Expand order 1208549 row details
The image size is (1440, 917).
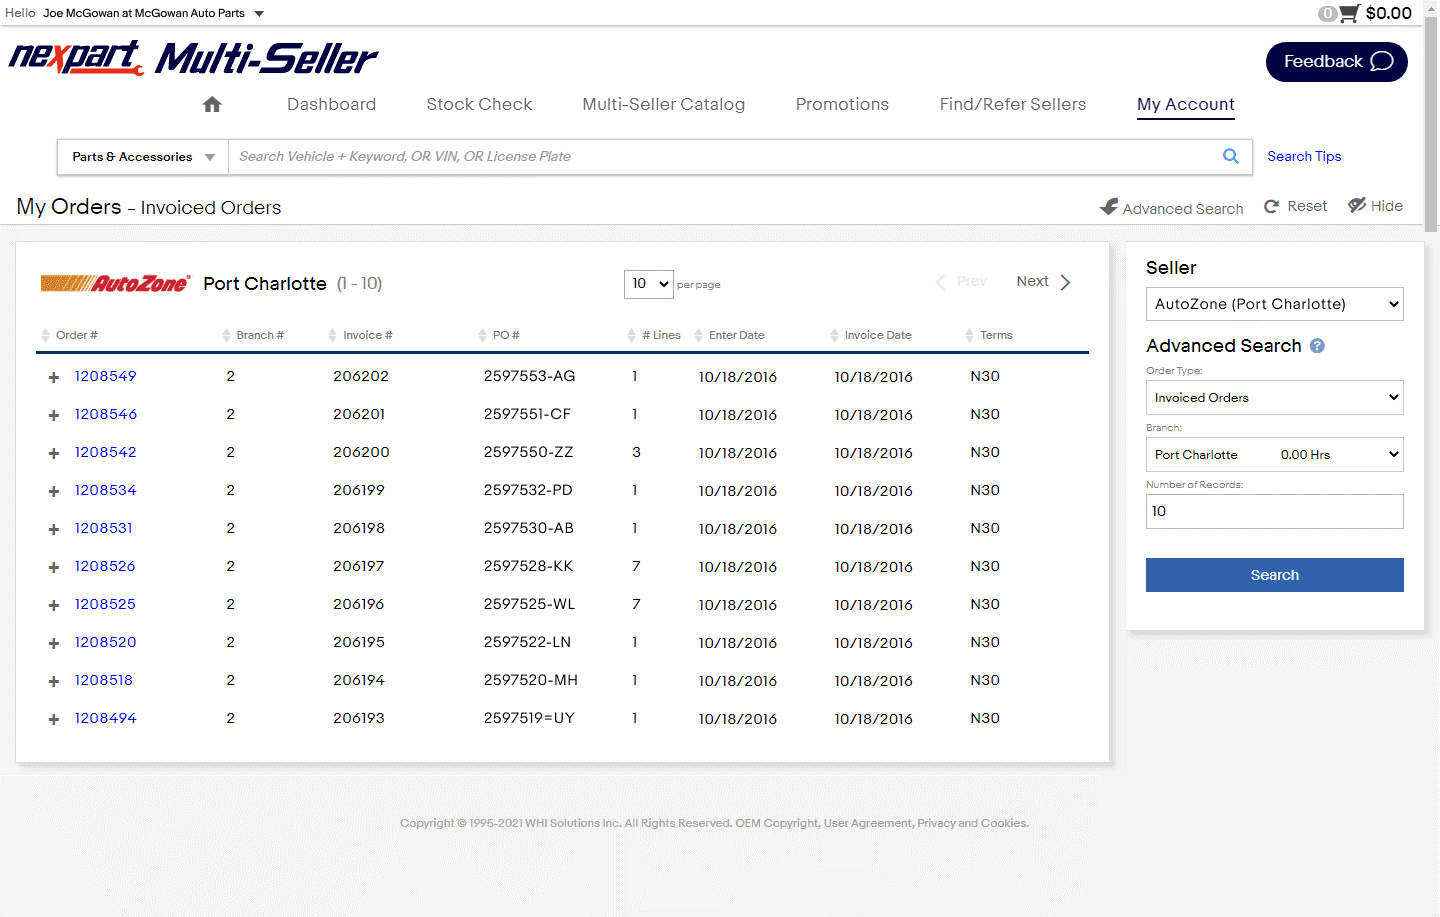point(54,377)
